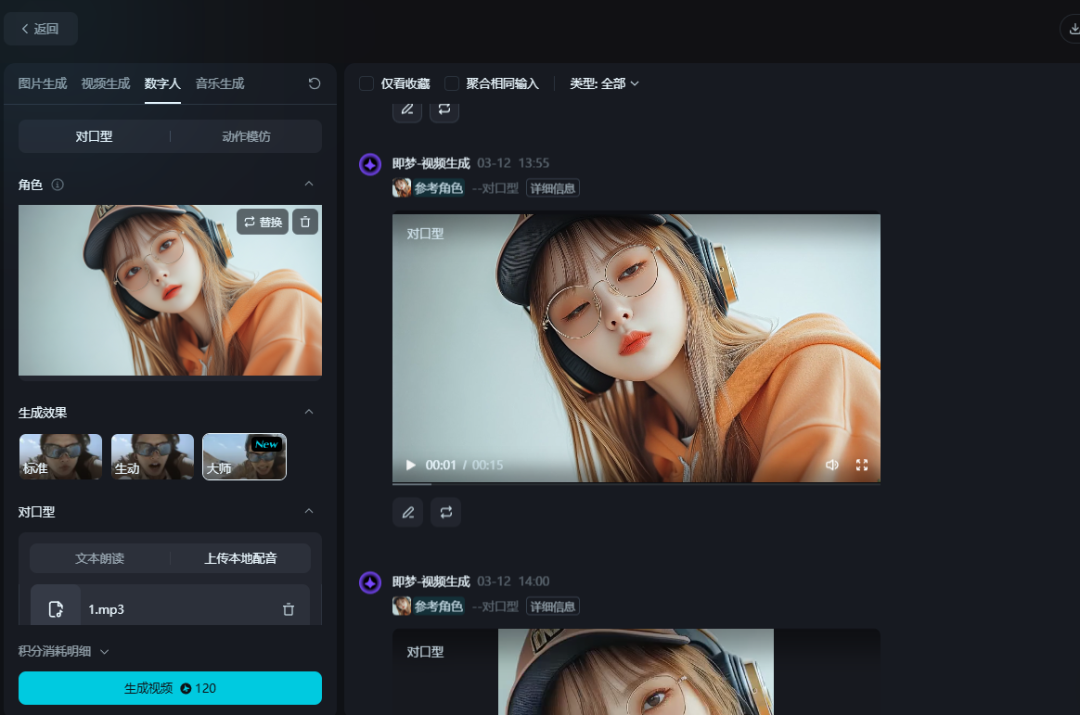This screenshot has width=1080, height=715.
Task: Expand the 积分消耗明细 details
Action: pos(63,652)
